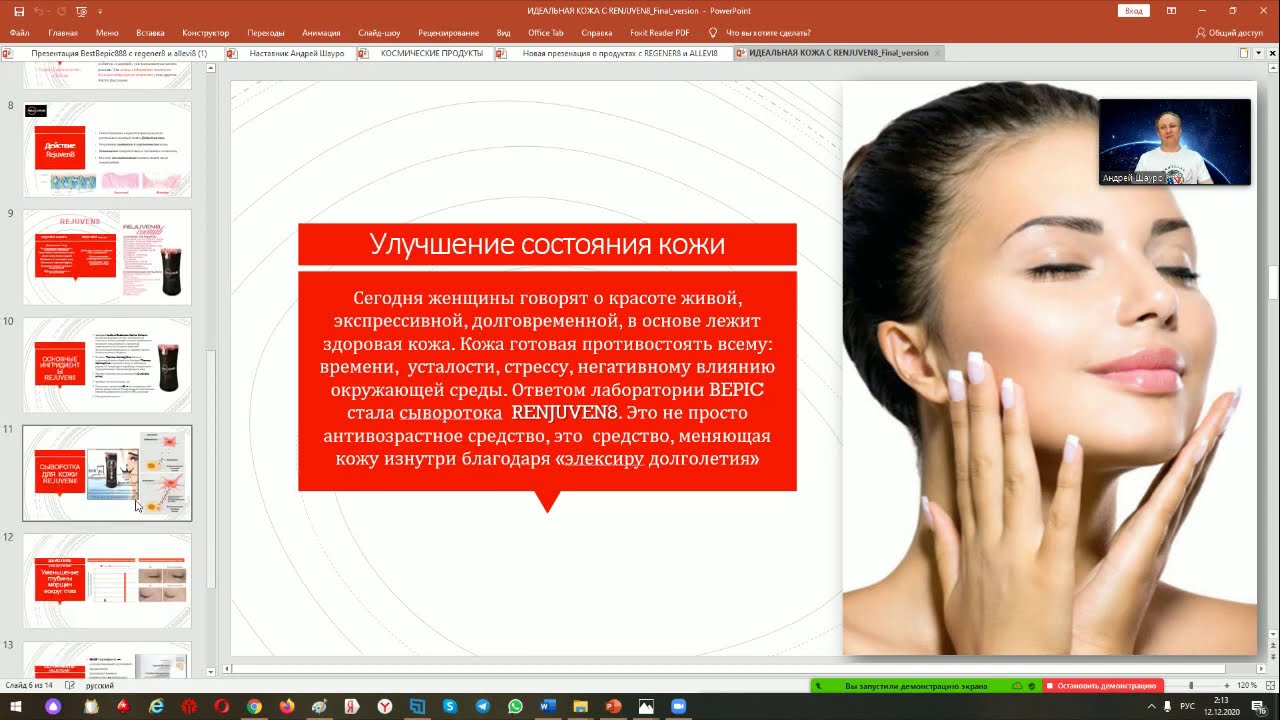Click the Андрей Шауро video thumbnail
The image size is (1280, 720).
pyautogui.click(x=1174, y=142)
